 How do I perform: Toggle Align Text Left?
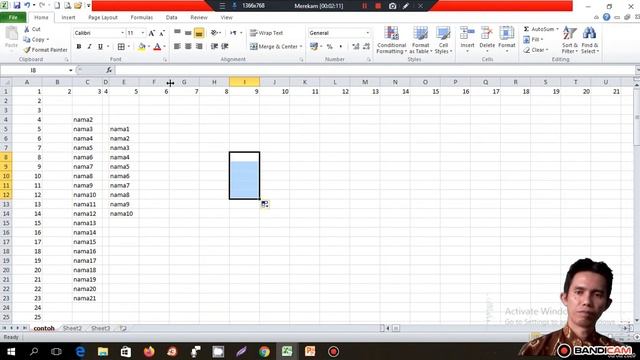point(177,47)
